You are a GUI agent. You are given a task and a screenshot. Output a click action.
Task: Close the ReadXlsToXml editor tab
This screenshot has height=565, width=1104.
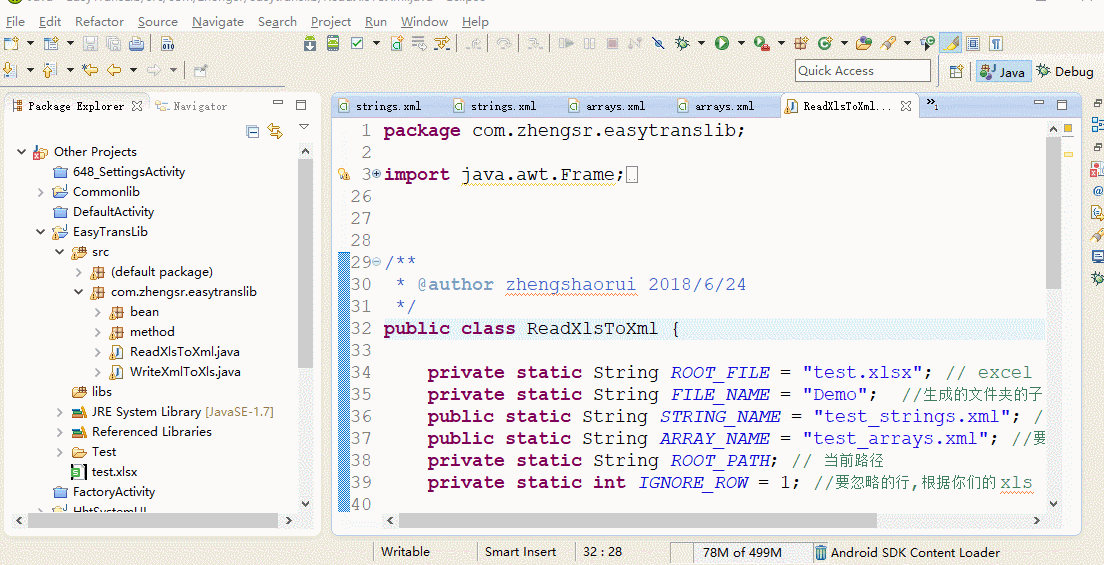906,106
